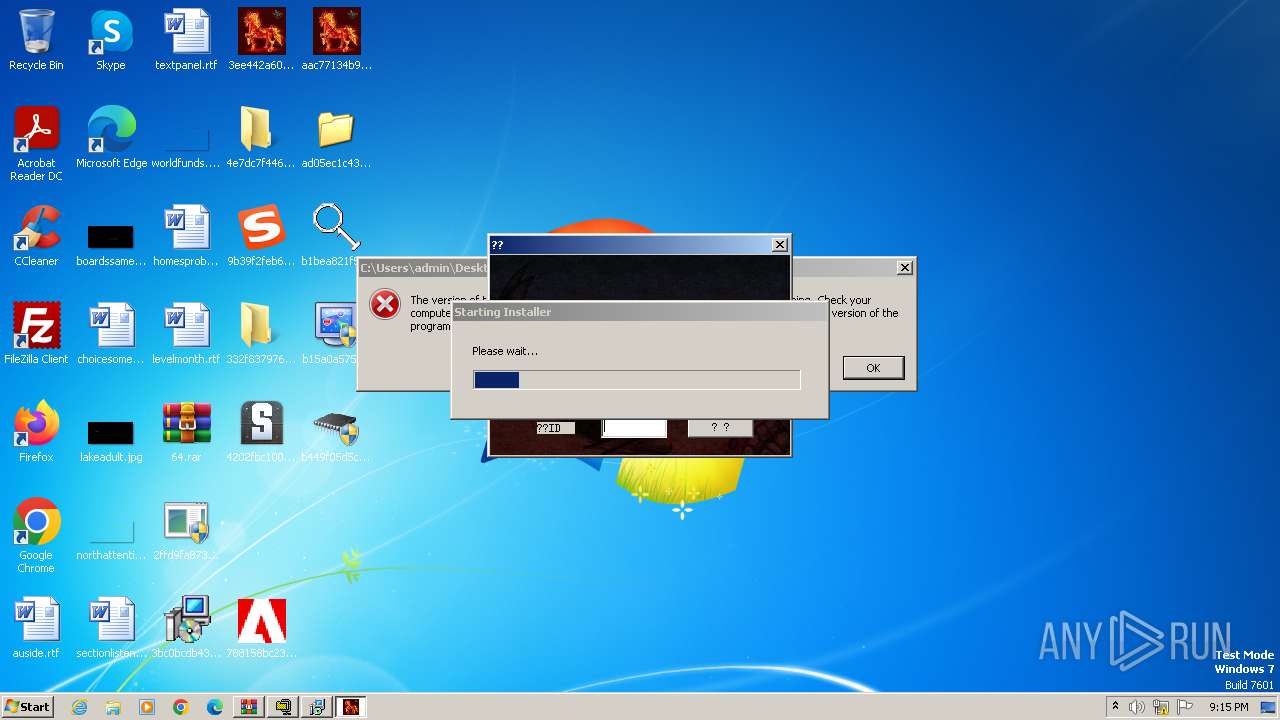
Task: Click the Starting Installer title bar
Action: click(640, 312)
